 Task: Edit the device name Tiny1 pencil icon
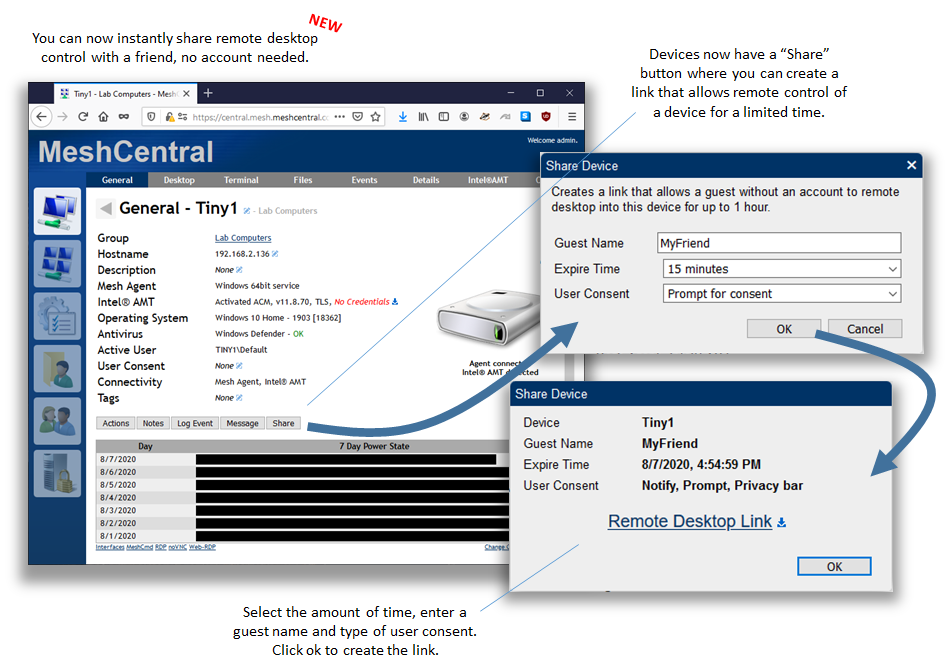point(246,211)
